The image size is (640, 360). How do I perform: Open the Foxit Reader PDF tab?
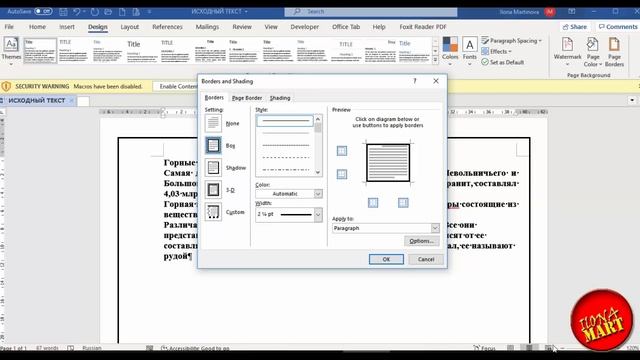(x=423, y=27)
